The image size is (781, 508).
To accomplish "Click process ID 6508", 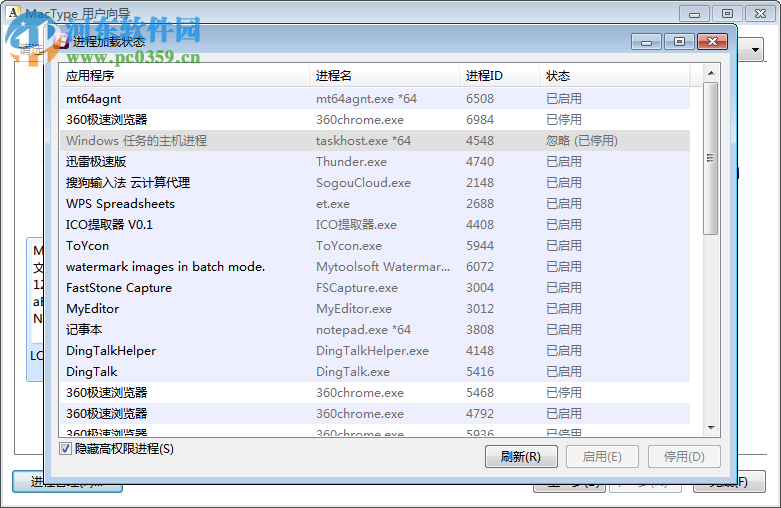I will (x=480, y=99).
